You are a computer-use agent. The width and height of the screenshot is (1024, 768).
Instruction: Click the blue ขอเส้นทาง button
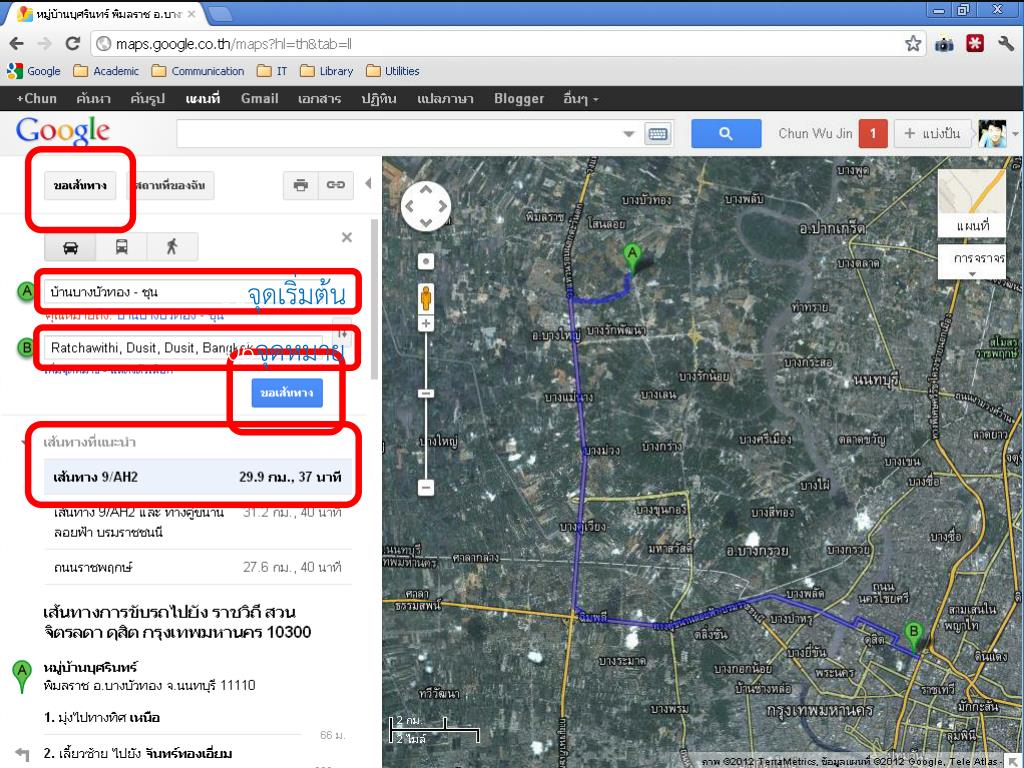(x=287, y=393)
